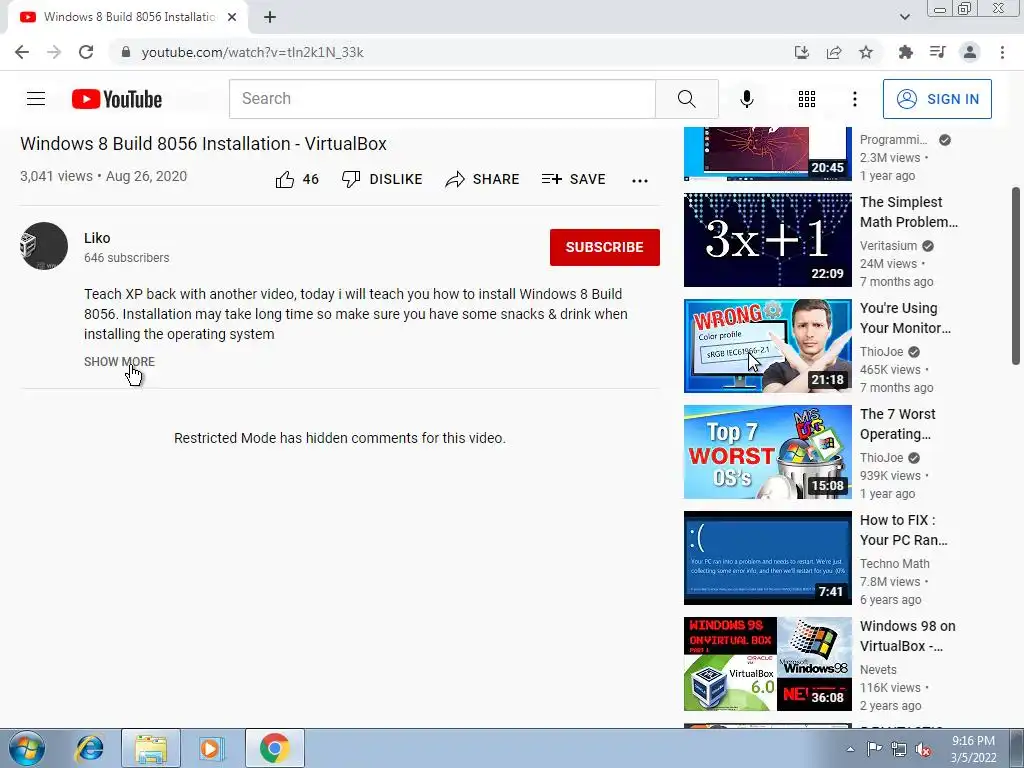Go forward in Chrome

(54, 52)
